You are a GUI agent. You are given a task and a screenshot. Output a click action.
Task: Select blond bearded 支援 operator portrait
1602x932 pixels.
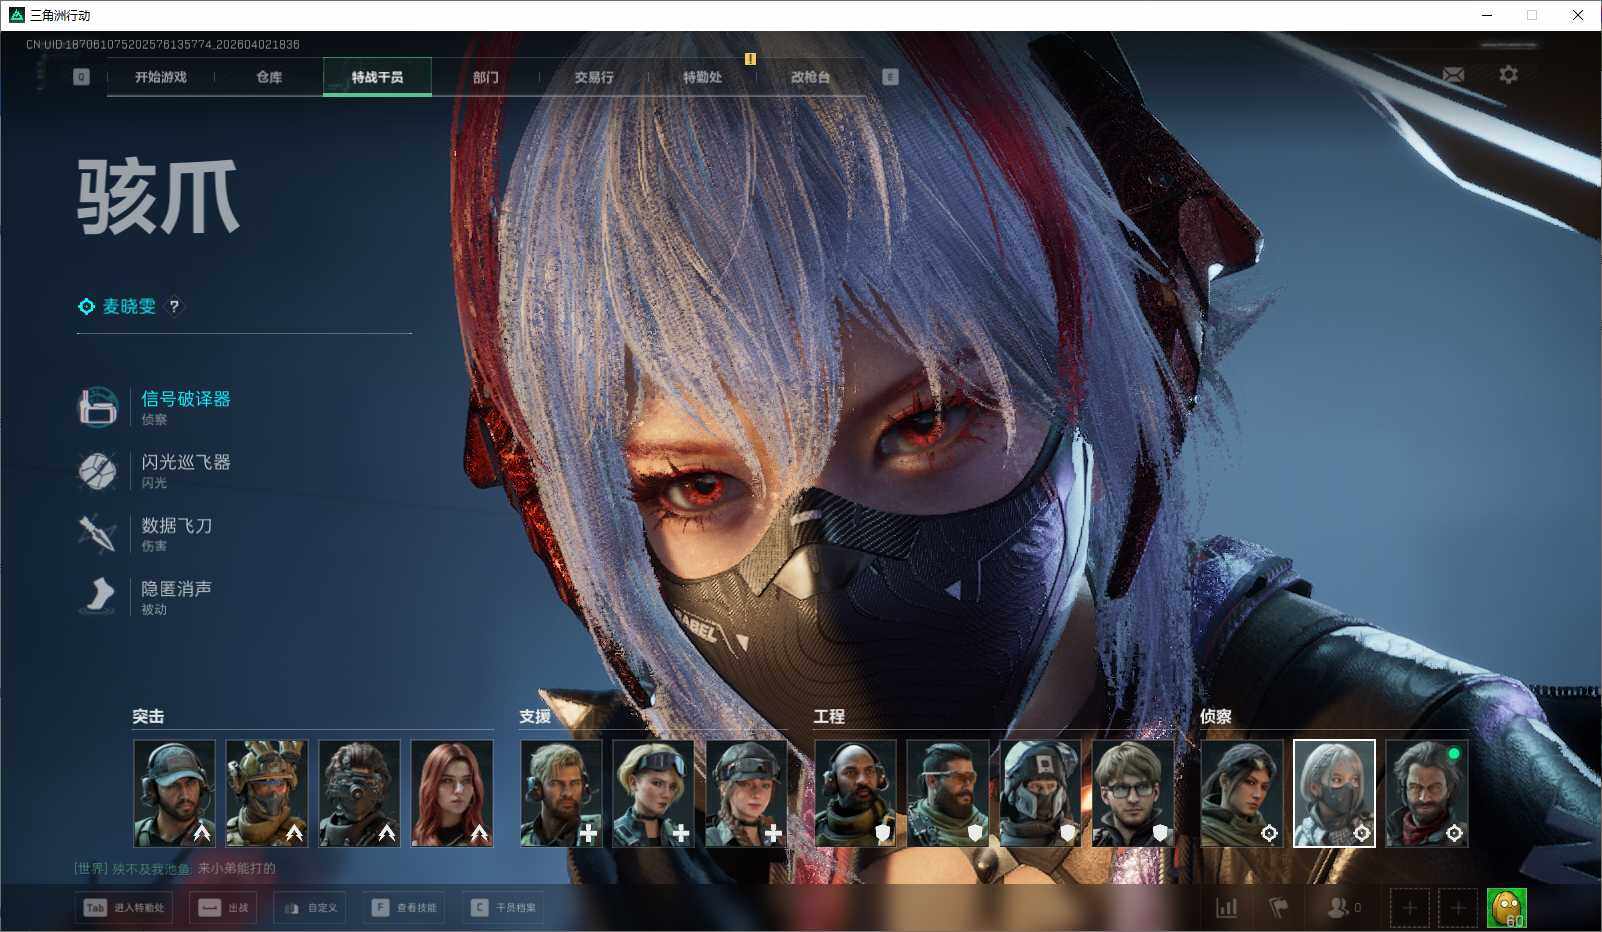561,793
